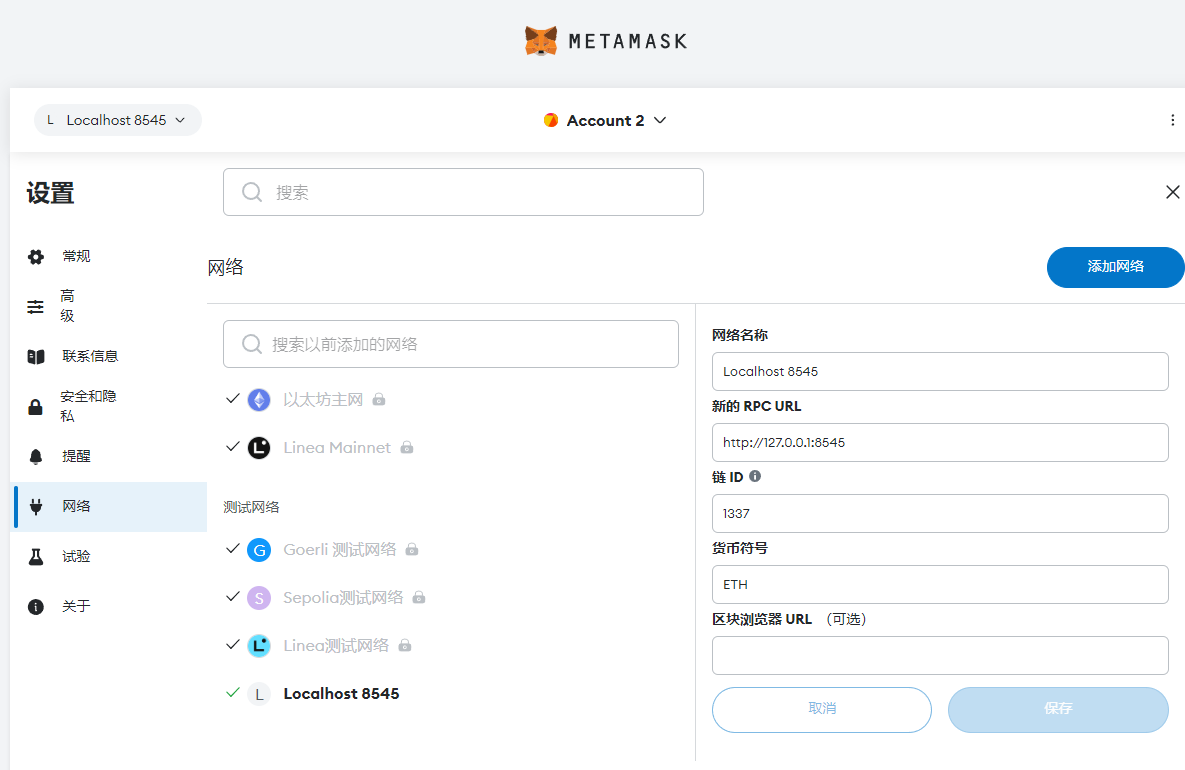Click the 测试网络 section heading

pyautogui.click(x=251, y=507)
